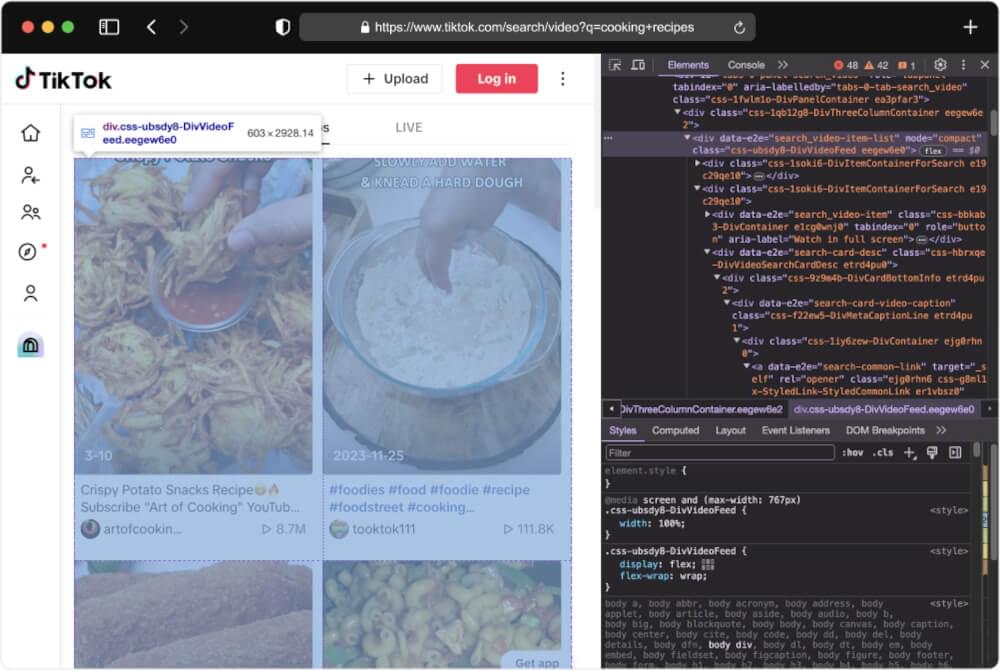The height and width of the screenshot is (670, 1000).
Task: Toggle the .cls class editor
Action: 883,453
